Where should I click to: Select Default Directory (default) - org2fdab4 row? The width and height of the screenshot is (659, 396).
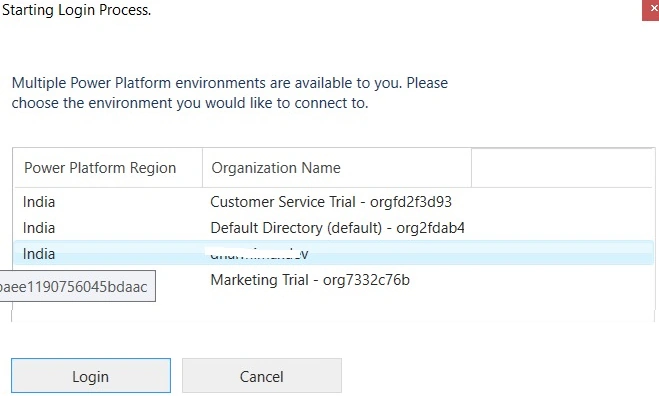333,228
